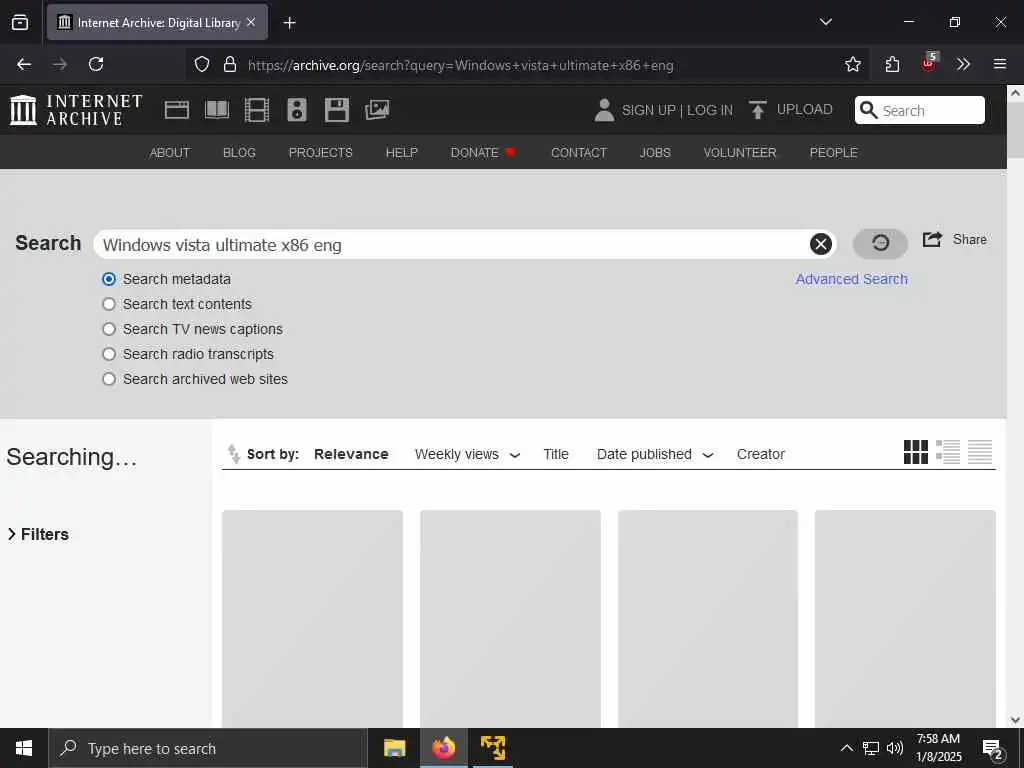This screenshot has height=768, width=1024.
Task: Sort results by Title
Action: (x=556, y=454)
